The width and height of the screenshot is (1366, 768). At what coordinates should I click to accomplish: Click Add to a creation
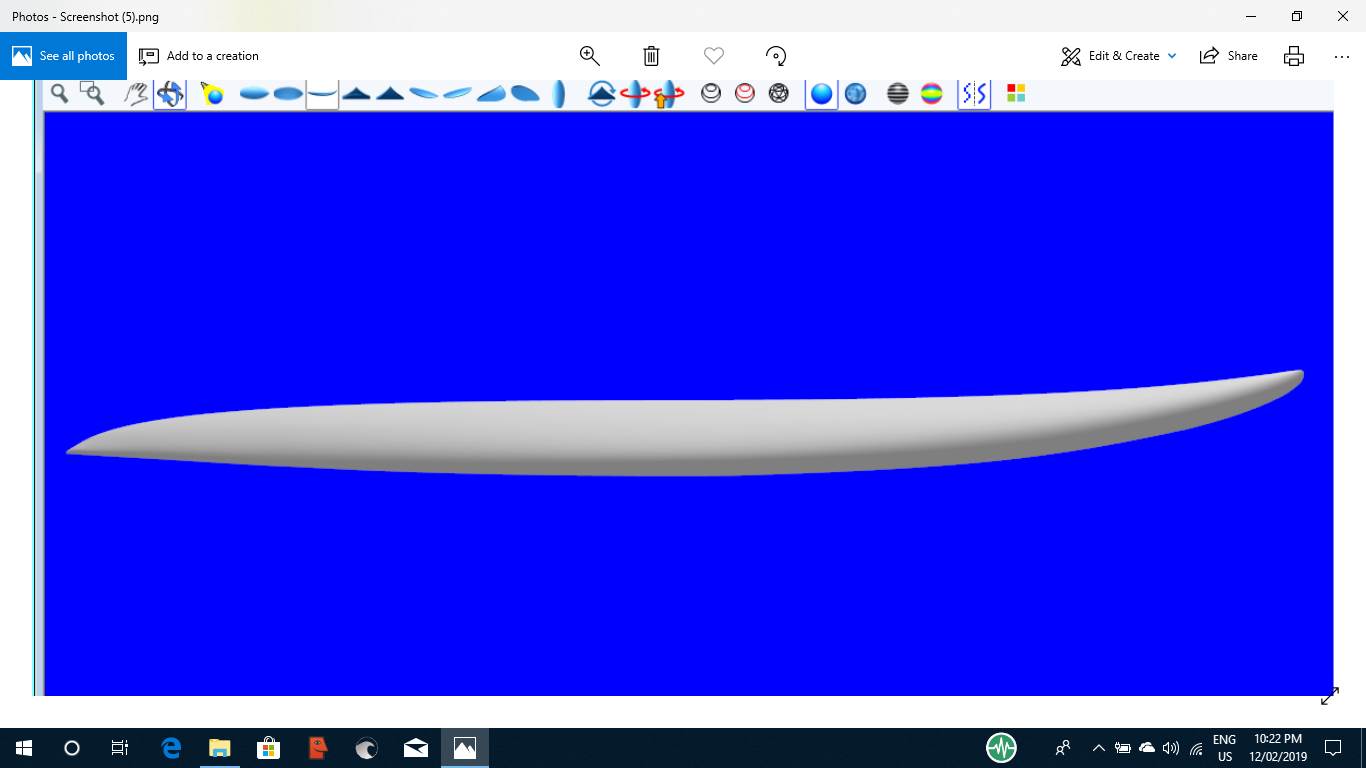pos(199,56)
